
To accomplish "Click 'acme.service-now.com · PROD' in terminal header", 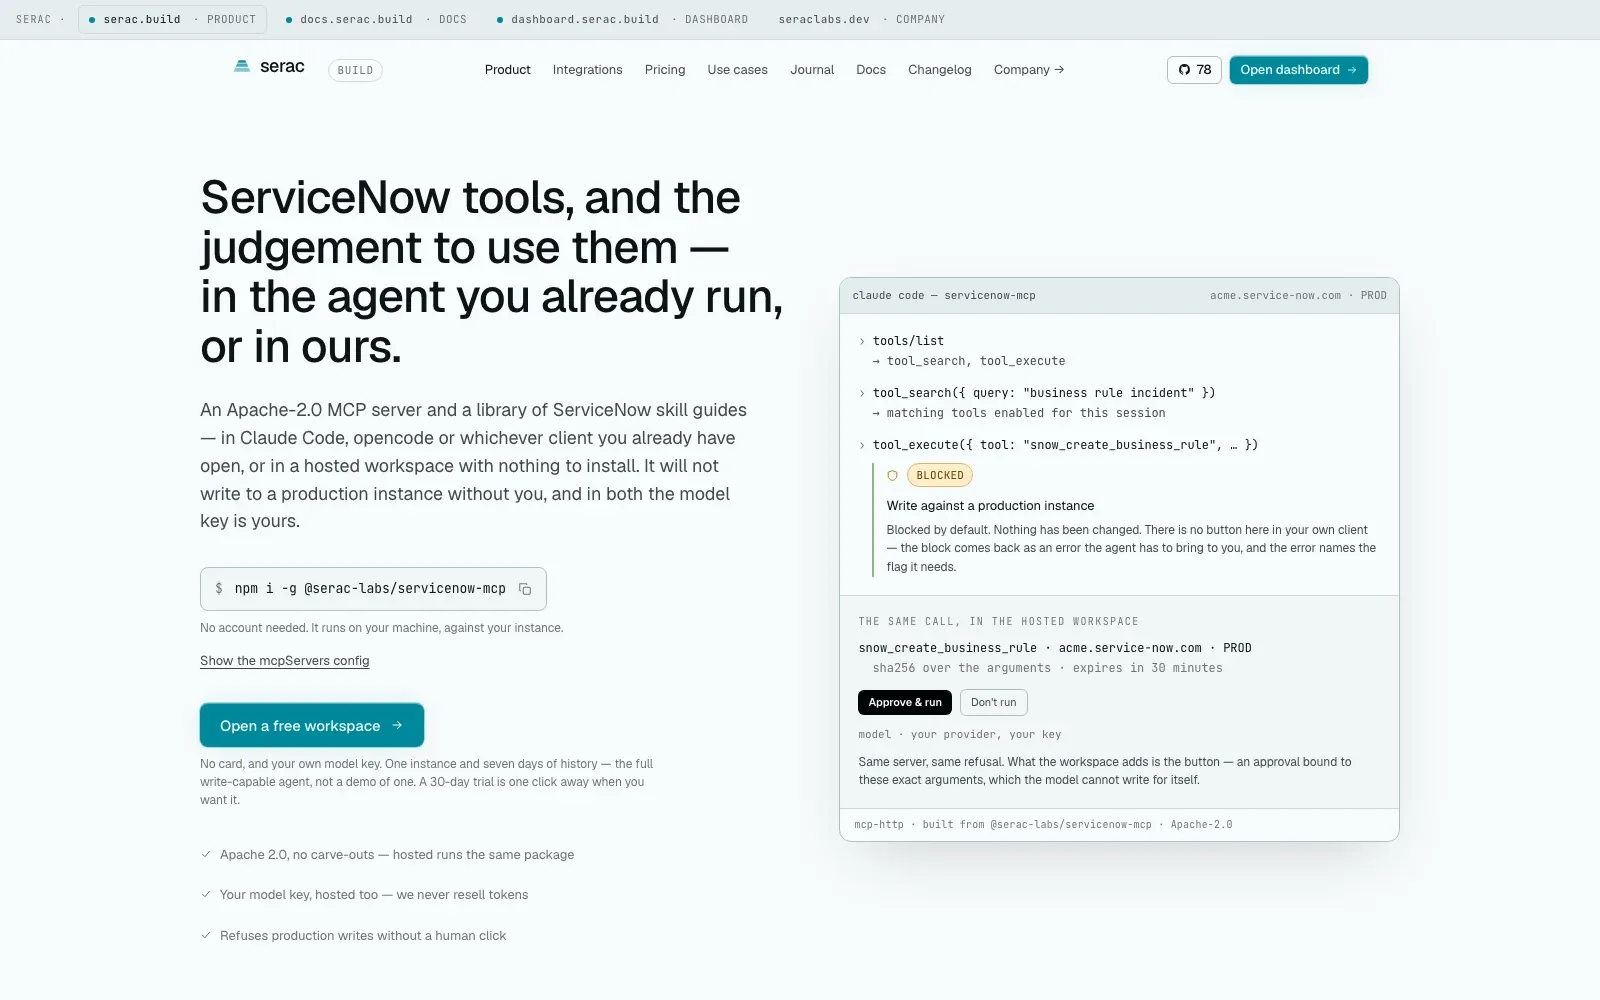I will click(x=1298, y=296).
